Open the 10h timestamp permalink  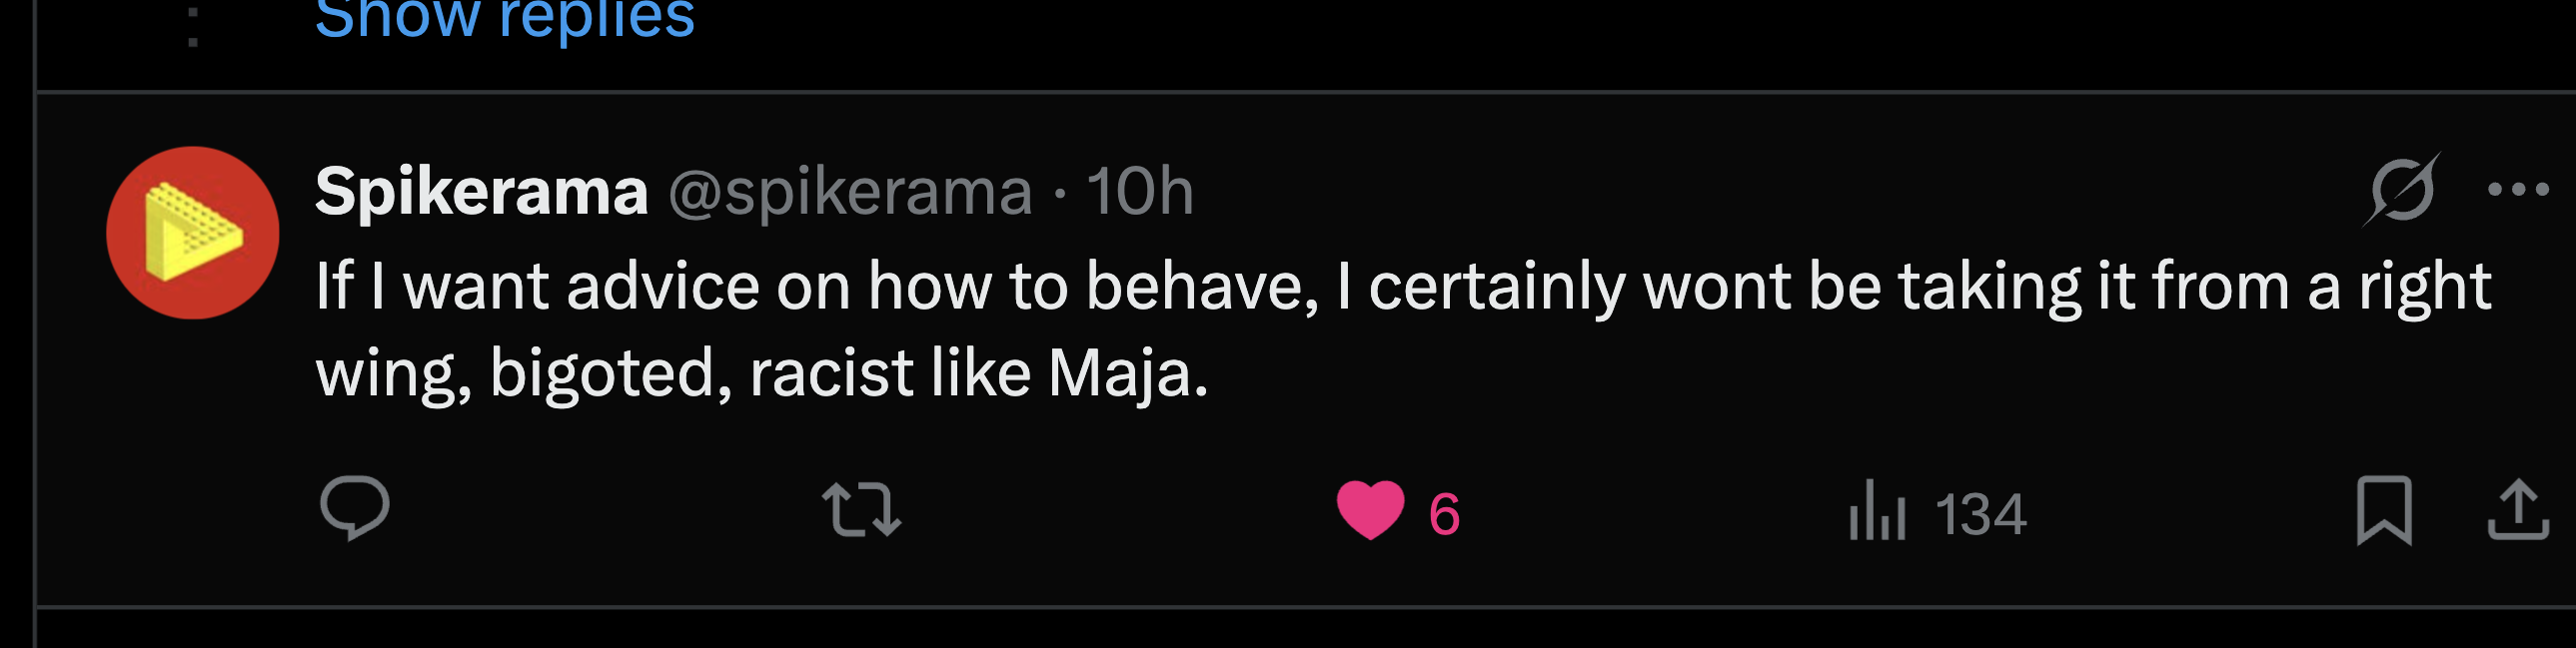click(x=1140, y=190)
